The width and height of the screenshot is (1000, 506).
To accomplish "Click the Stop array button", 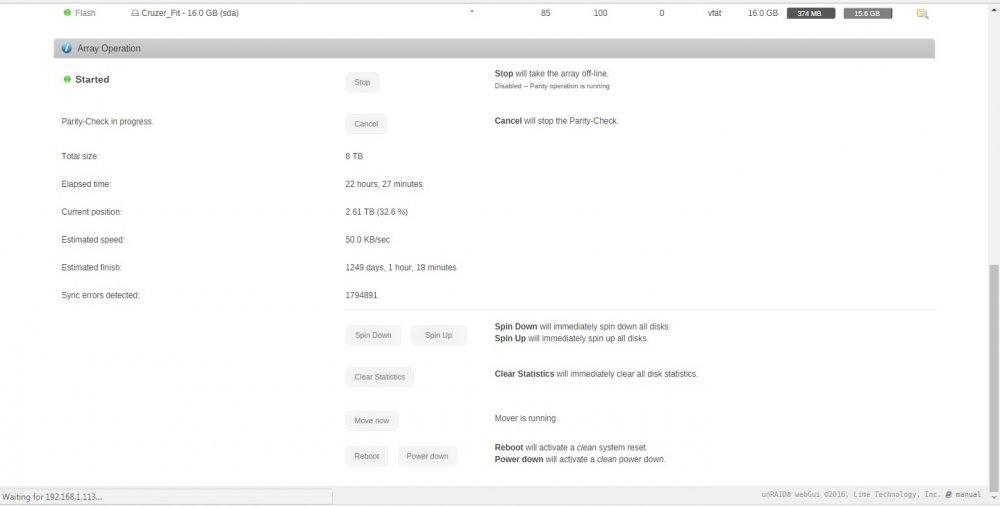I will click(x=362, y=82).
